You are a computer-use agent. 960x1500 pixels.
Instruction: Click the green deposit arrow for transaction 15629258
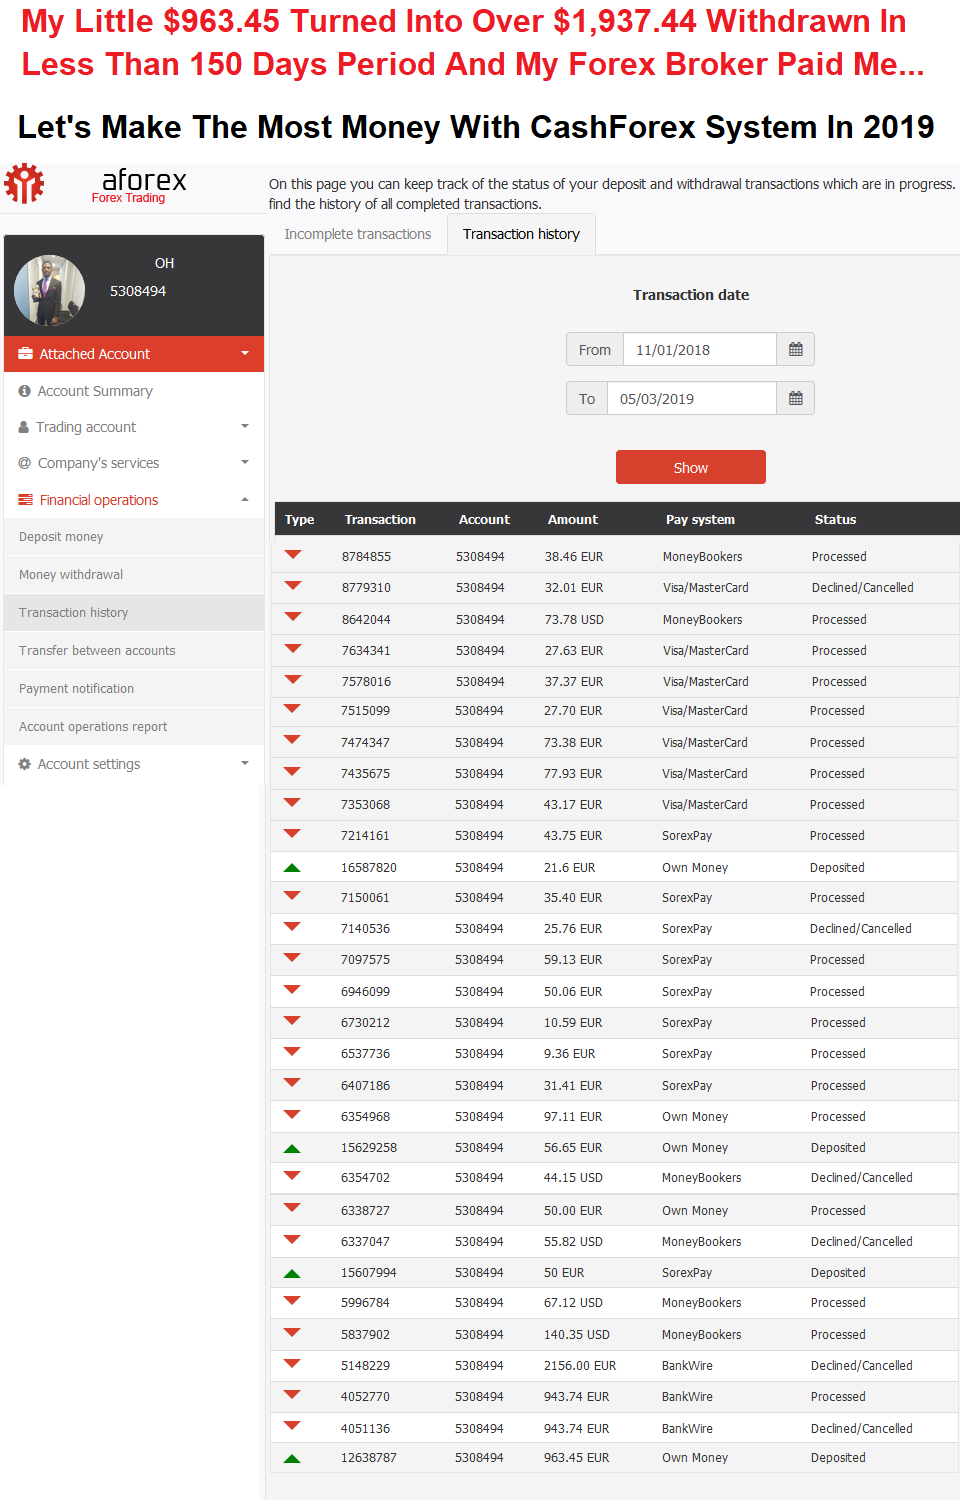[x=292, y=1148]
